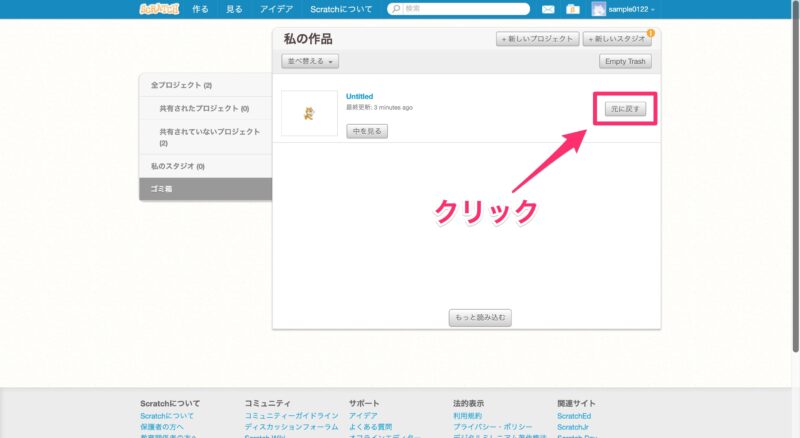Click the Untitled project cat thumbnail
Screen dimensions: 800x438
(x=308, y=113)
